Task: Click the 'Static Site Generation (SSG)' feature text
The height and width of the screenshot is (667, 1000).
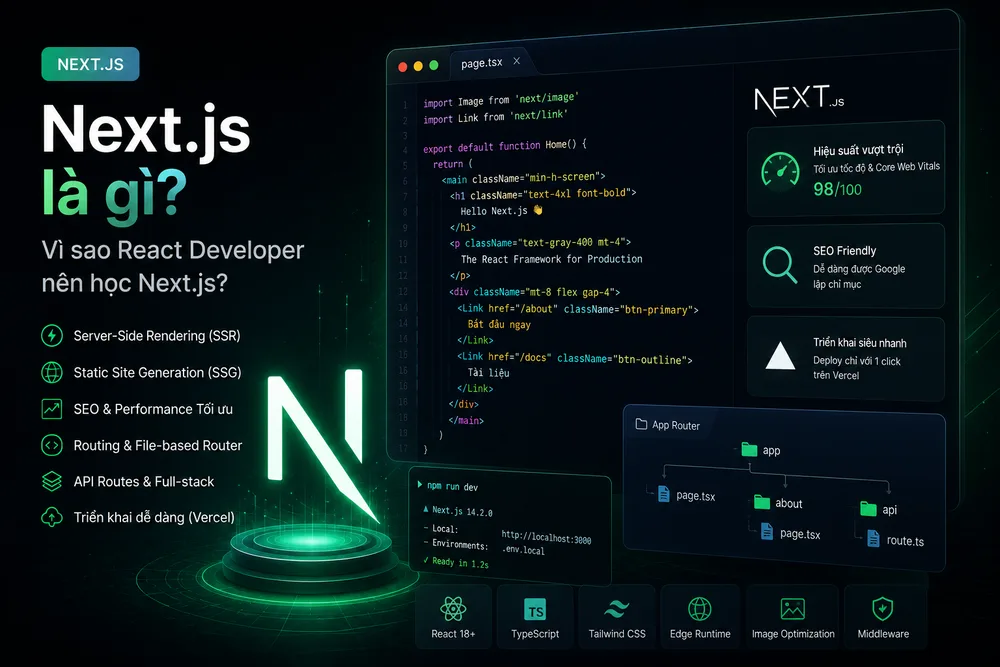Action: click(x=158, y=372)
